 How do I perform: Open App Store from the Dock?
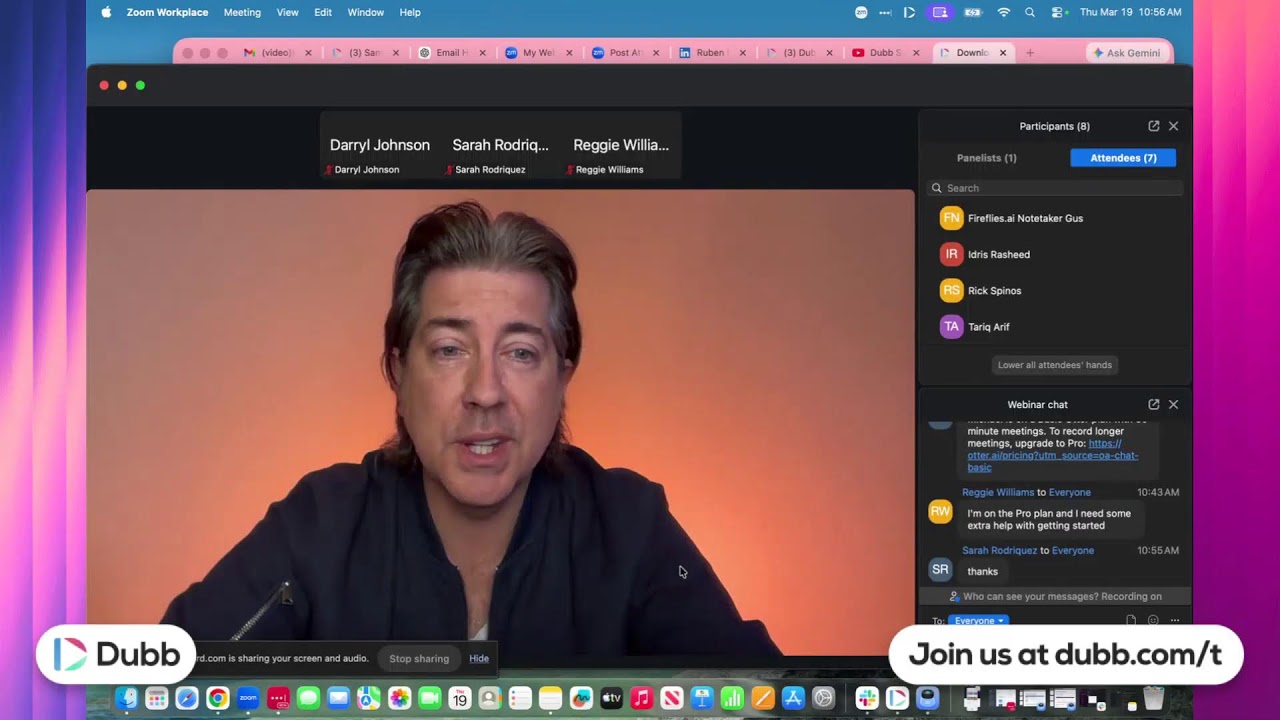(x=793, y=698)
